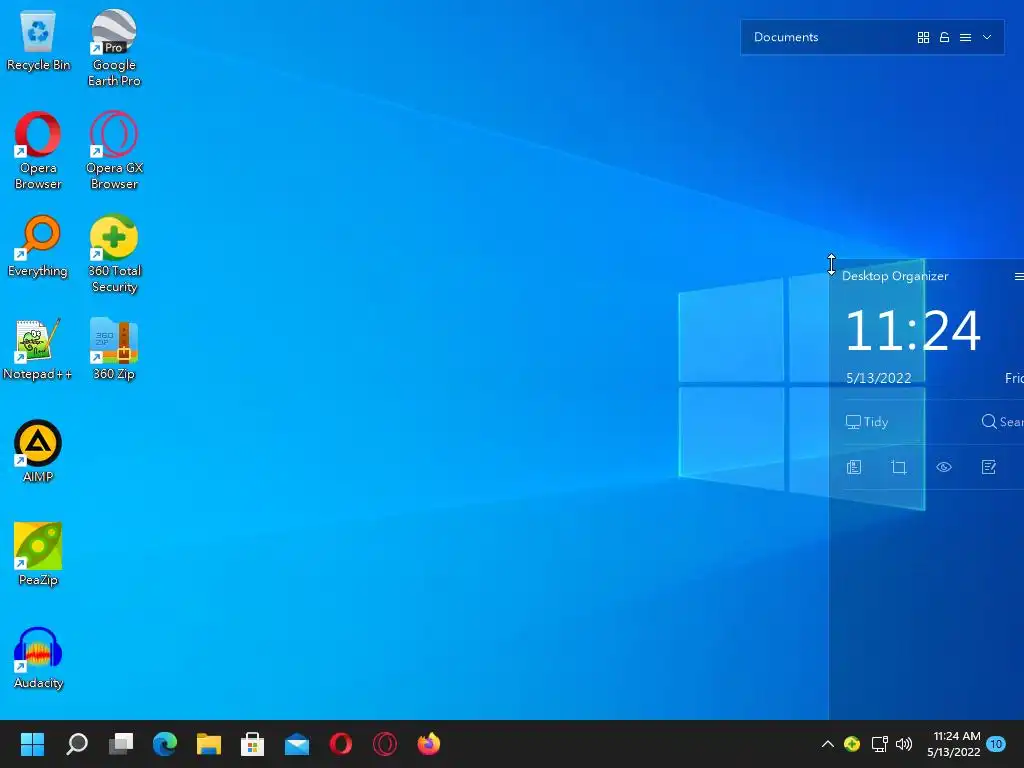Toggle the eye visibility icon in Desktop Organizer
The width and height of the screenshot is (1024, 768).
coord(944,467)
